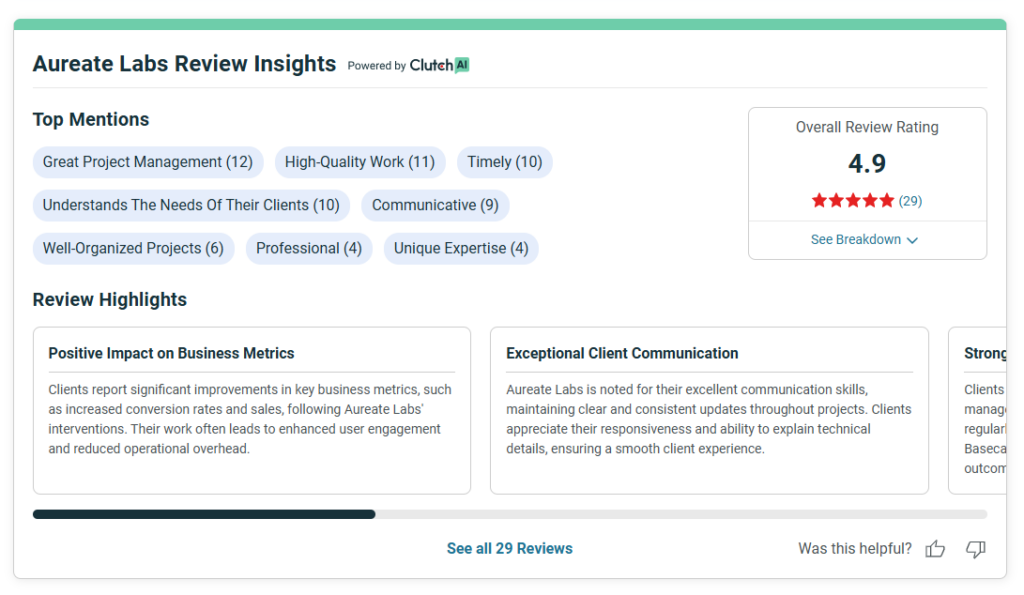Open the Positive Impact on Business Metrics card
Viewport: 1024px width, 595px height.
click(x=252, y=410)
